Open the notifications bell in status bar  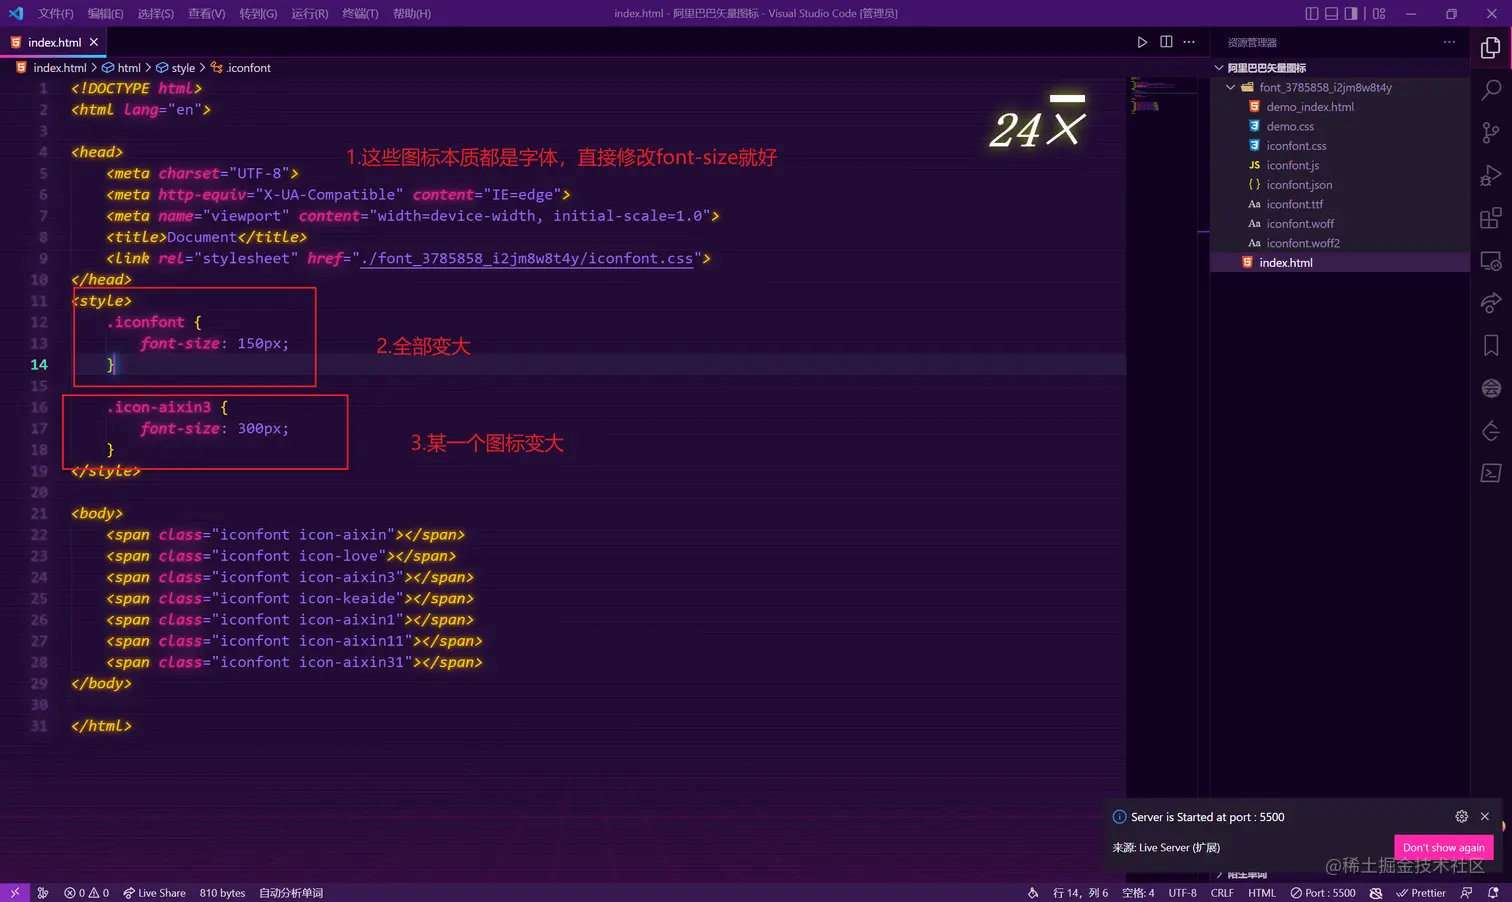(1493, 893)
